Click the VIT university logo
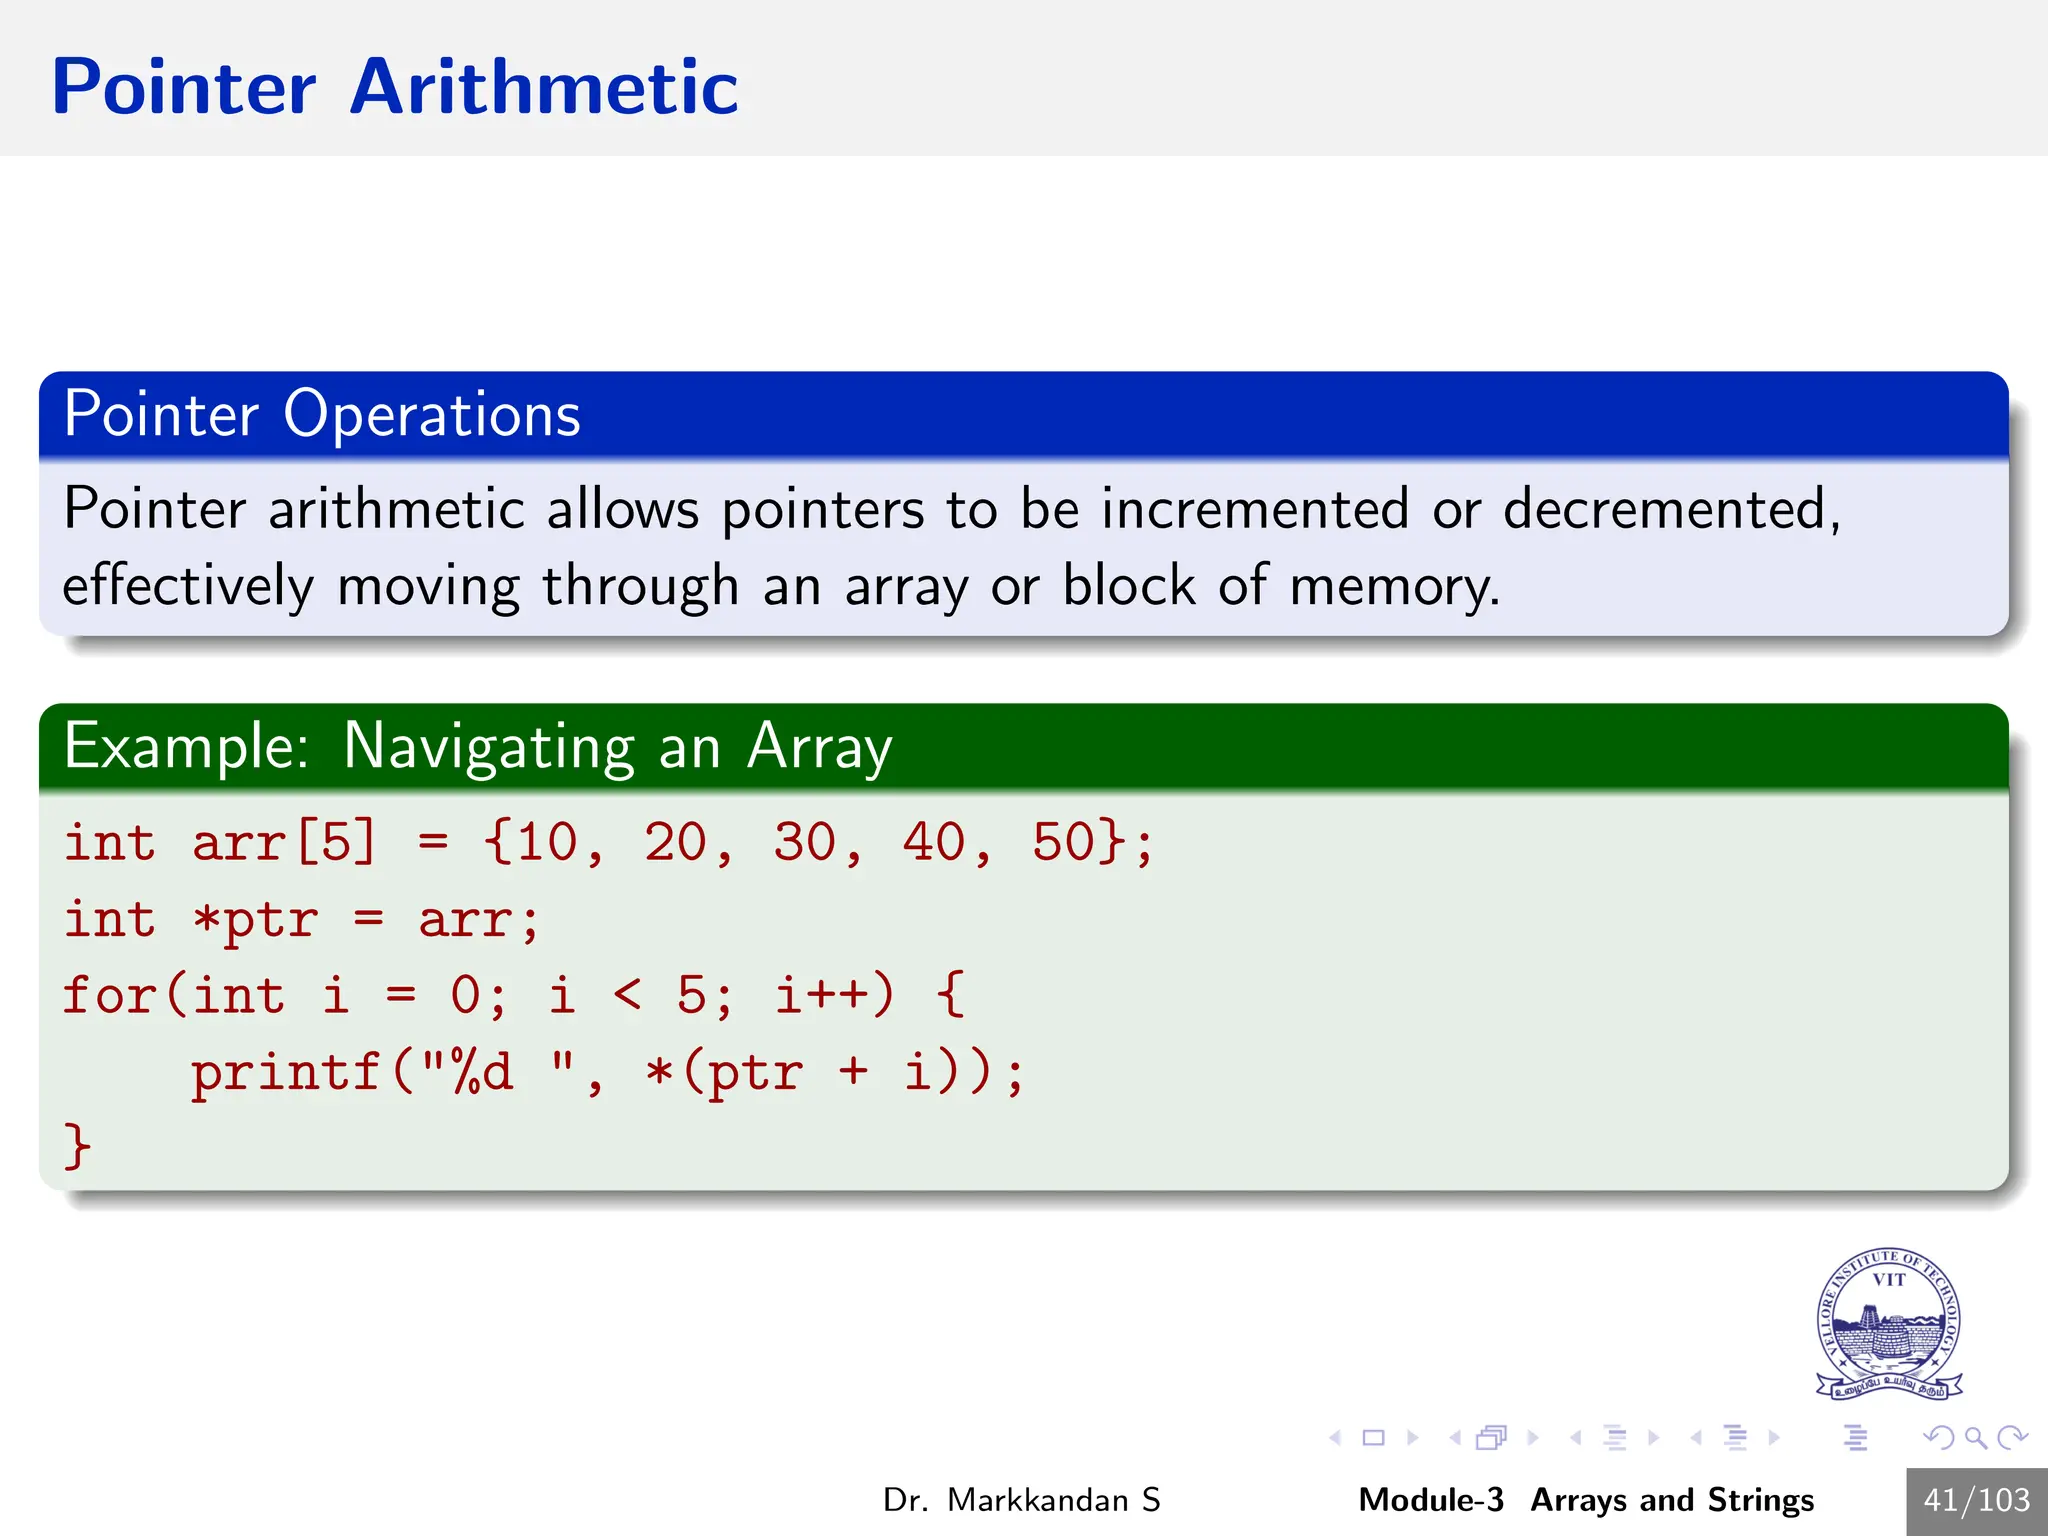This screenshot has height=1536, width=2048. [x=1888, y=1324]
